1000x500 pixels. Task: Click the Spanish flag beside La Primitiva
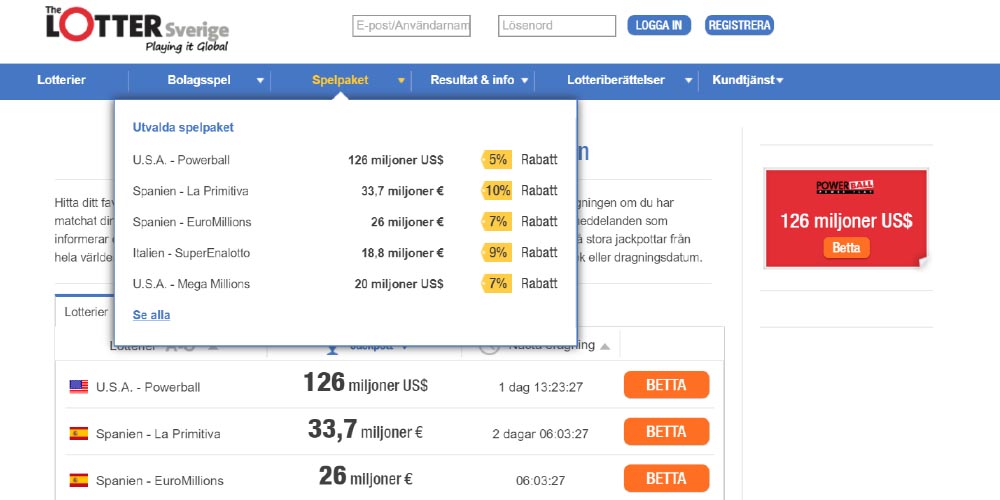click(78, 434)
